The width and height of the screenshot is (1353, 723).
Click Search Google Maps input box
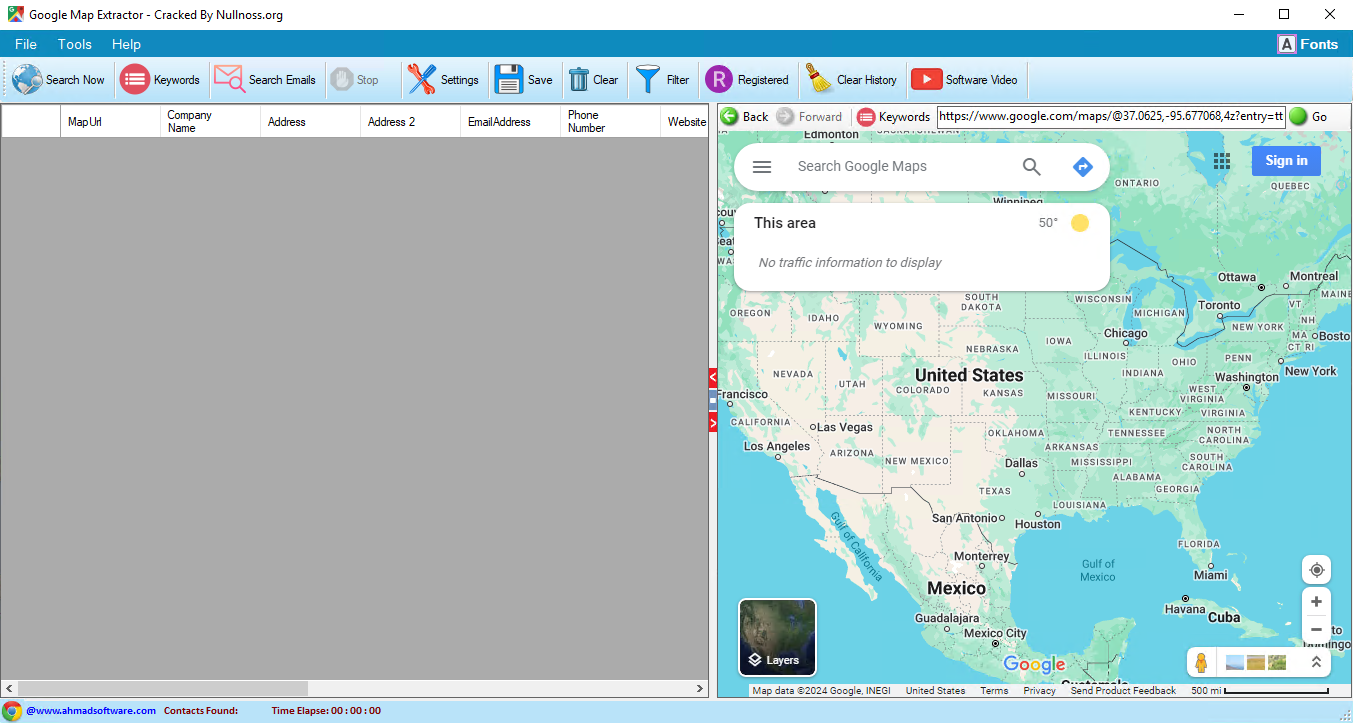[x=900, y=167]
